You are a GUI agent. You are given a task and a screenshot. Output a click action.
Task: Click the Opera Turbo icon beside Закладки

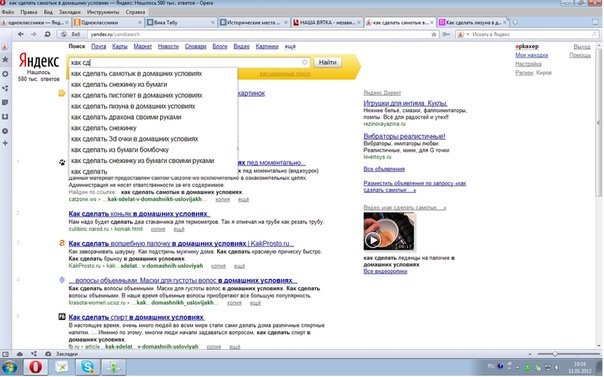(48, 354)
